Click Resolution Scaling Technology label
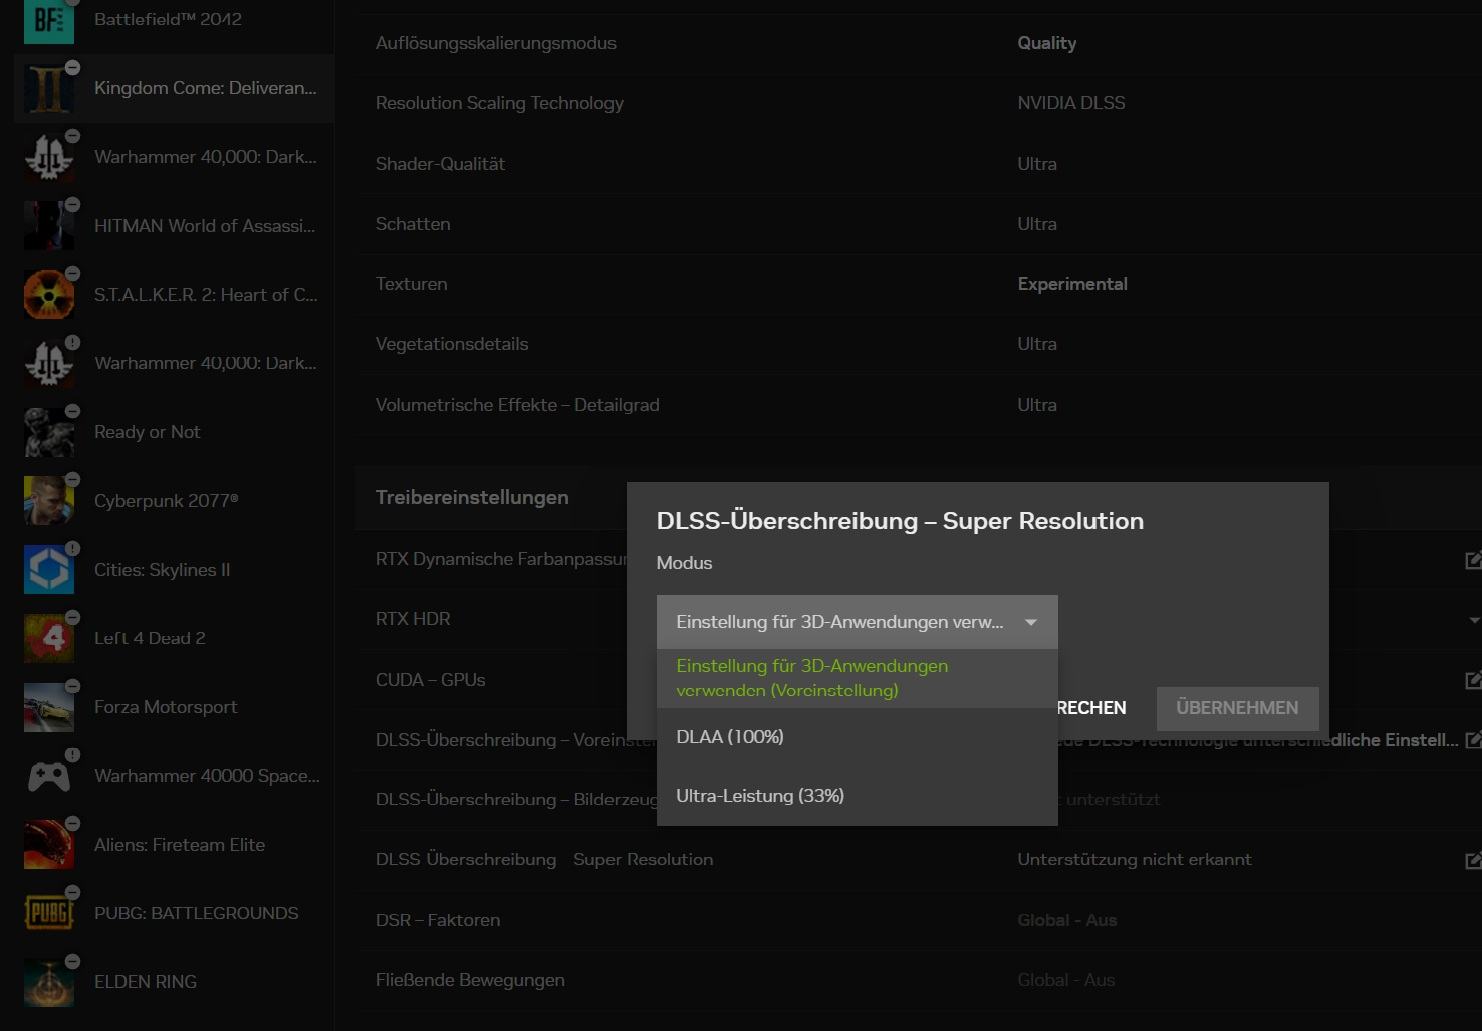1482x1031 pixels. [x=499, y=103]
